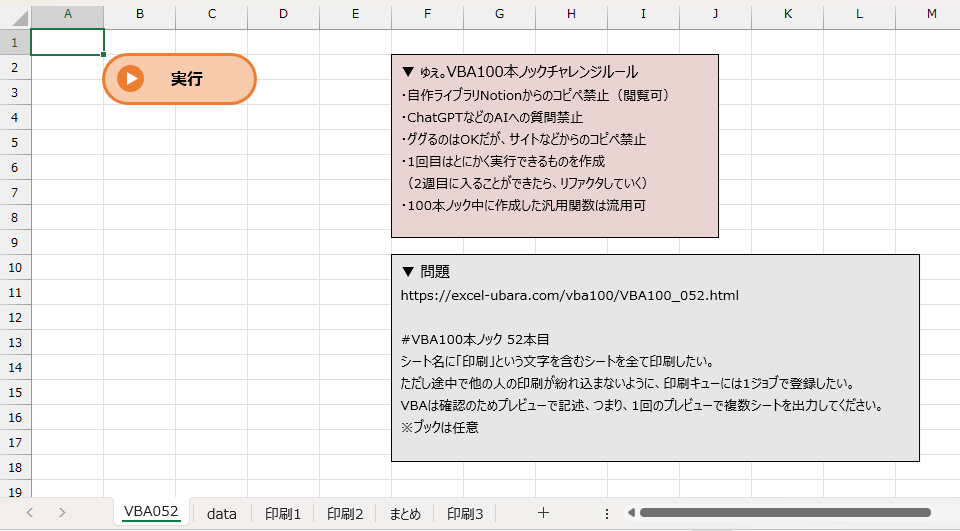
Task: Click the ChatGPTなどのAIへの質問禁止 line
Action: click(x=492, y=117)
